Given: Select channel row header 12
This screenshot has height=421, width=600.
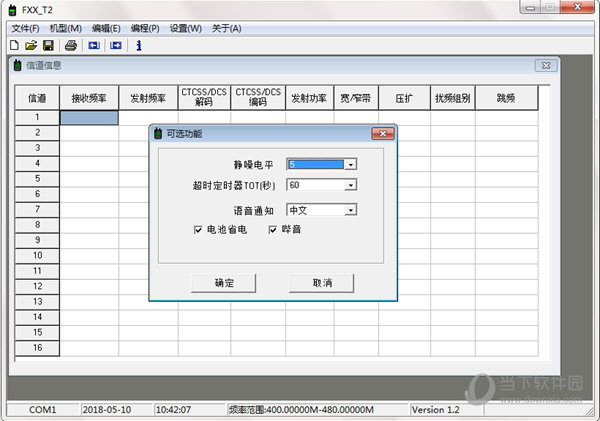Looking at the screenshot, I should pyautogui.click(x=37, y=286).
